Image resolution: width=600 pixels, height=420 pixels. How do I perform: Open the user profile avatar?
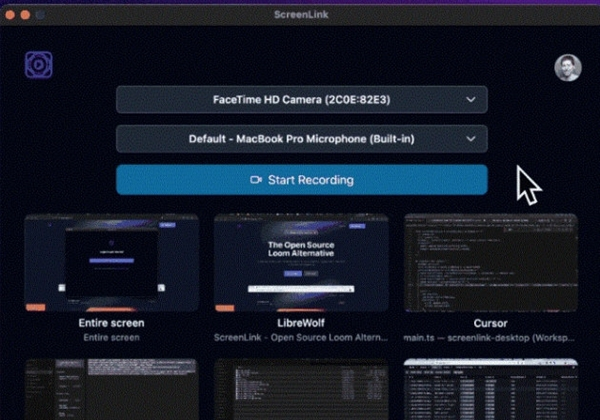tap(568, 68)
